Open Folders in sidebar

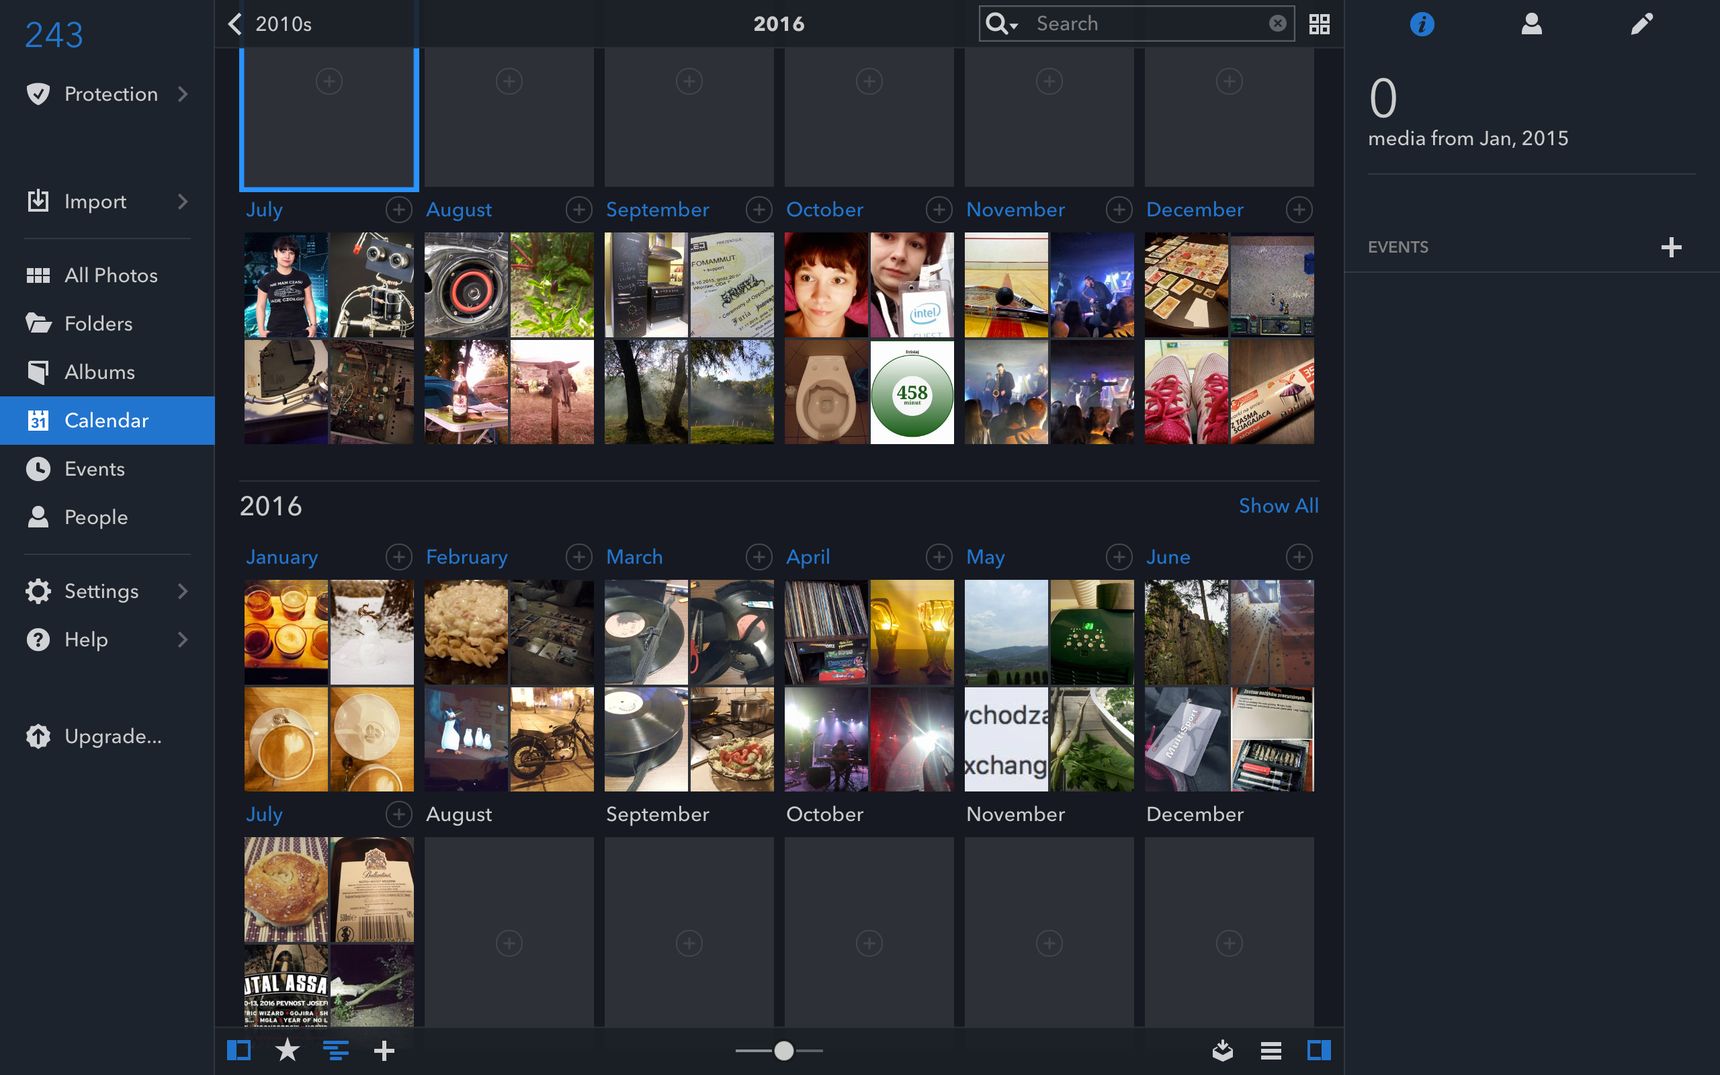point(107,323)
